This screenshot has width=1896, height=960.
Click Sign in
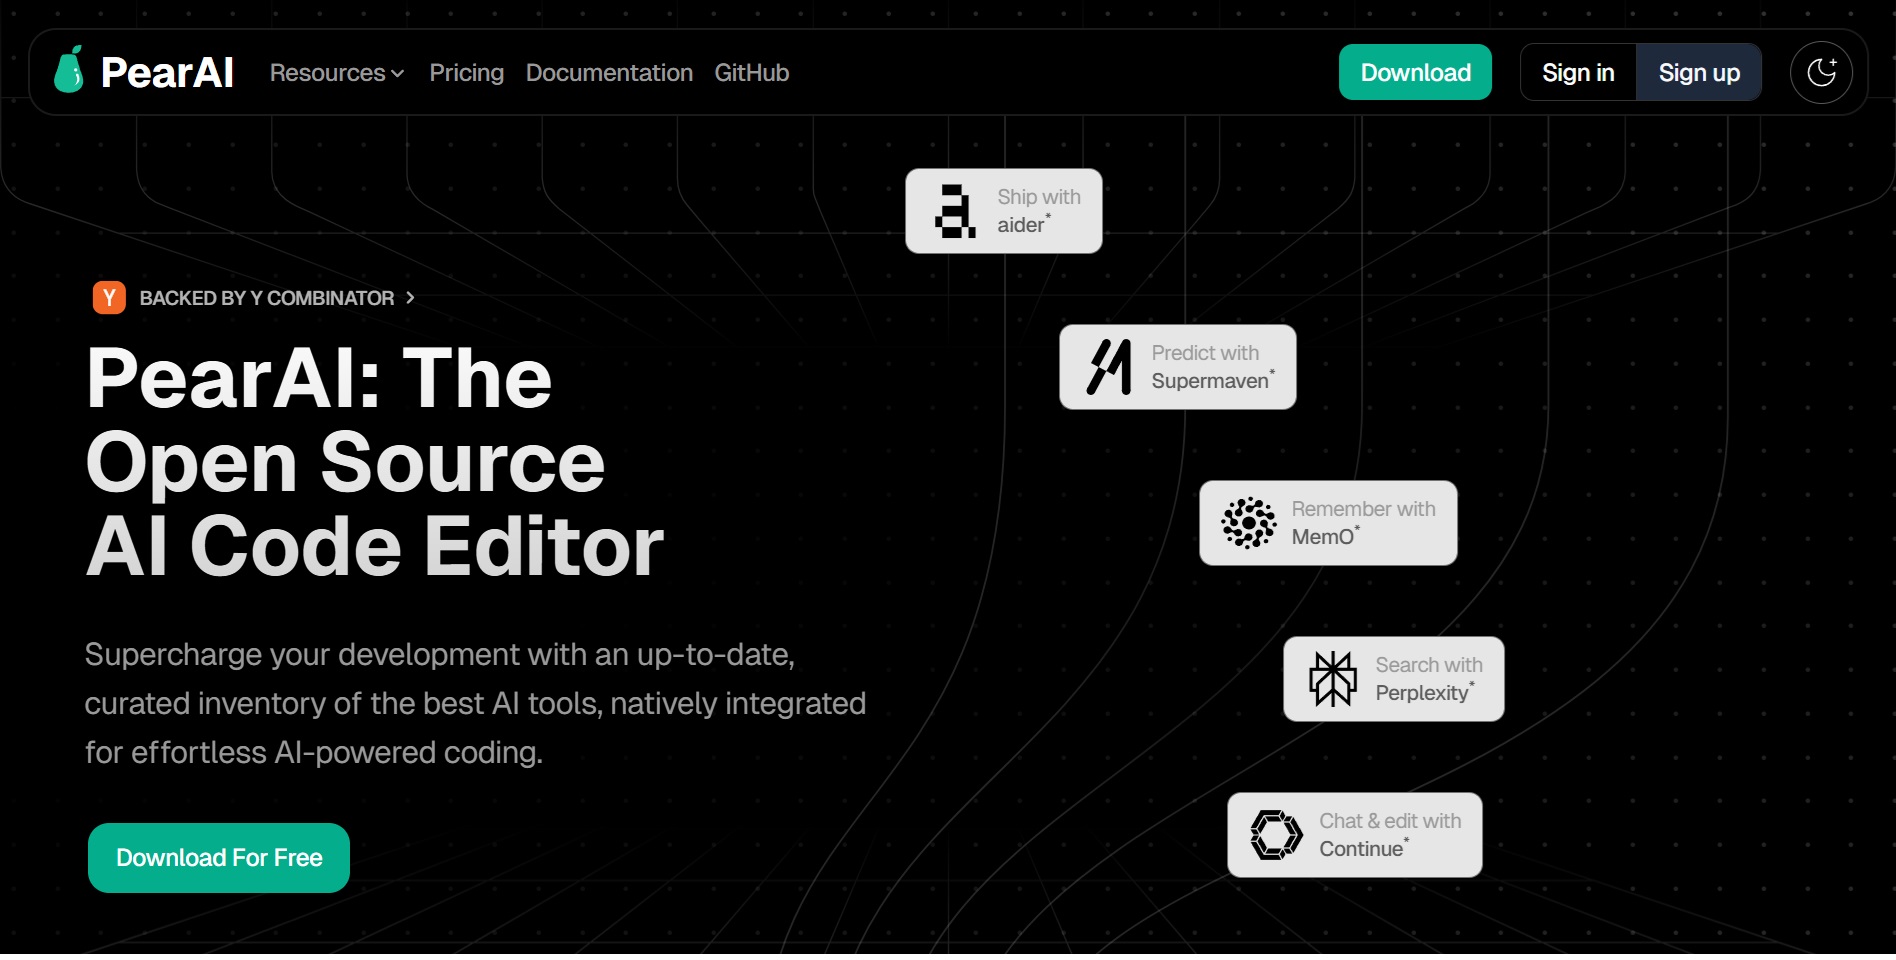[x=1578, y=72]
